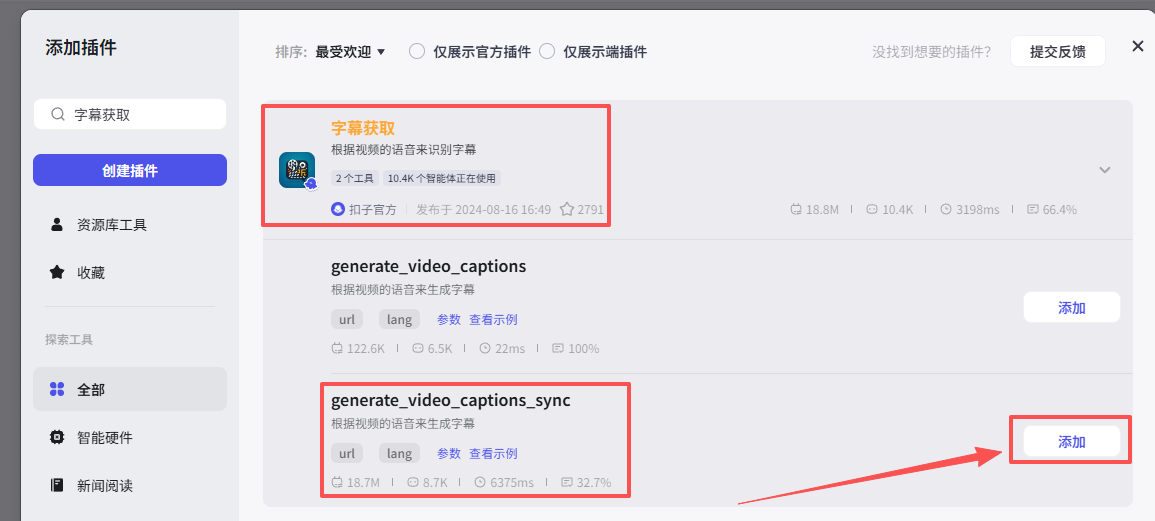This screenshot has width=1155, height=521.
Task: Click the 智能硬件 chip icon
Action: click(57, 437)
